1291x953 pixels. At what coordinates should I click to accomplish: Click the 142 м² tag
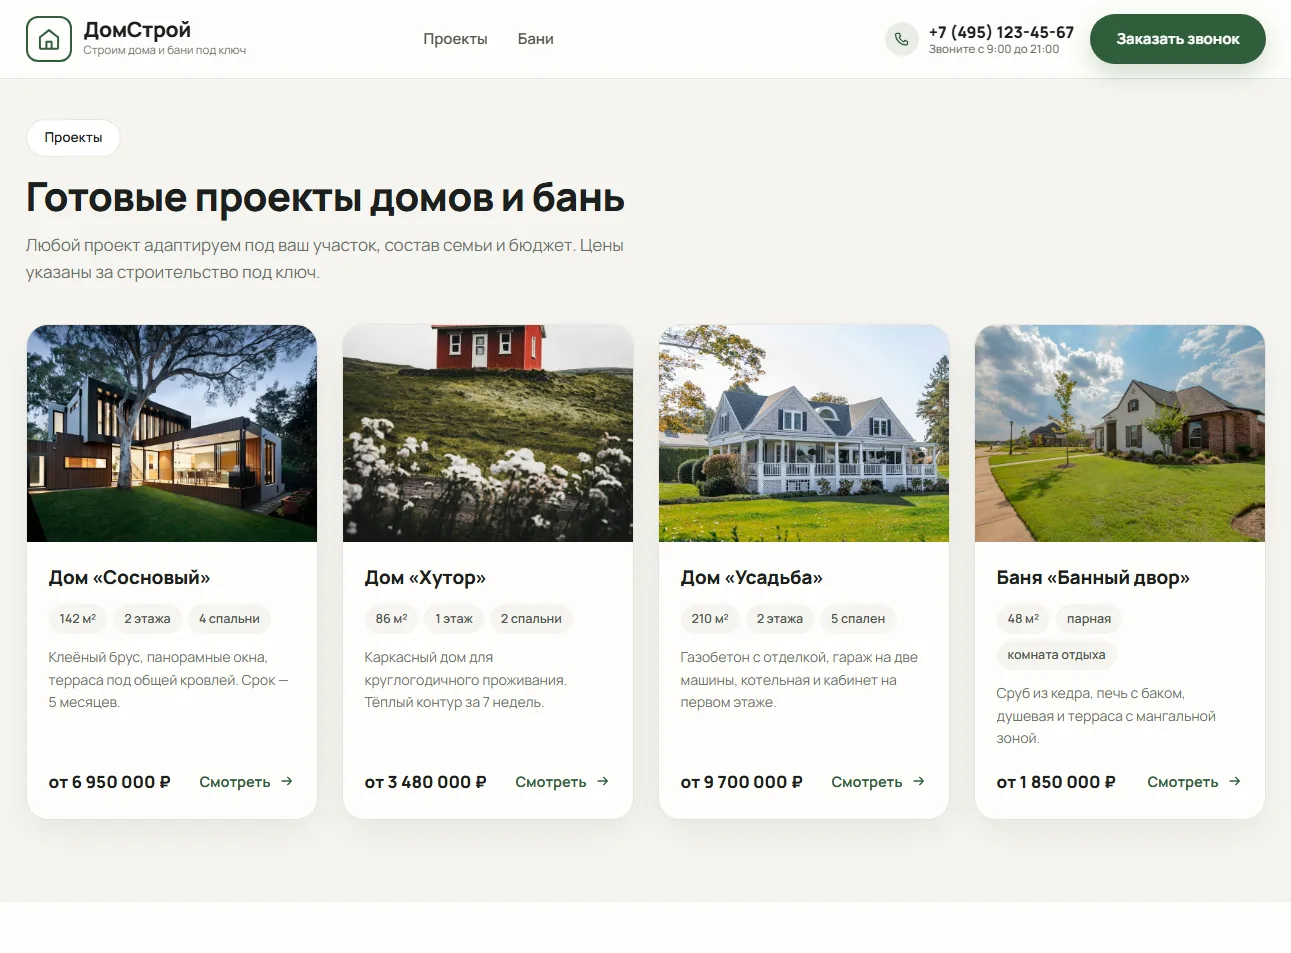pos(78,619)
